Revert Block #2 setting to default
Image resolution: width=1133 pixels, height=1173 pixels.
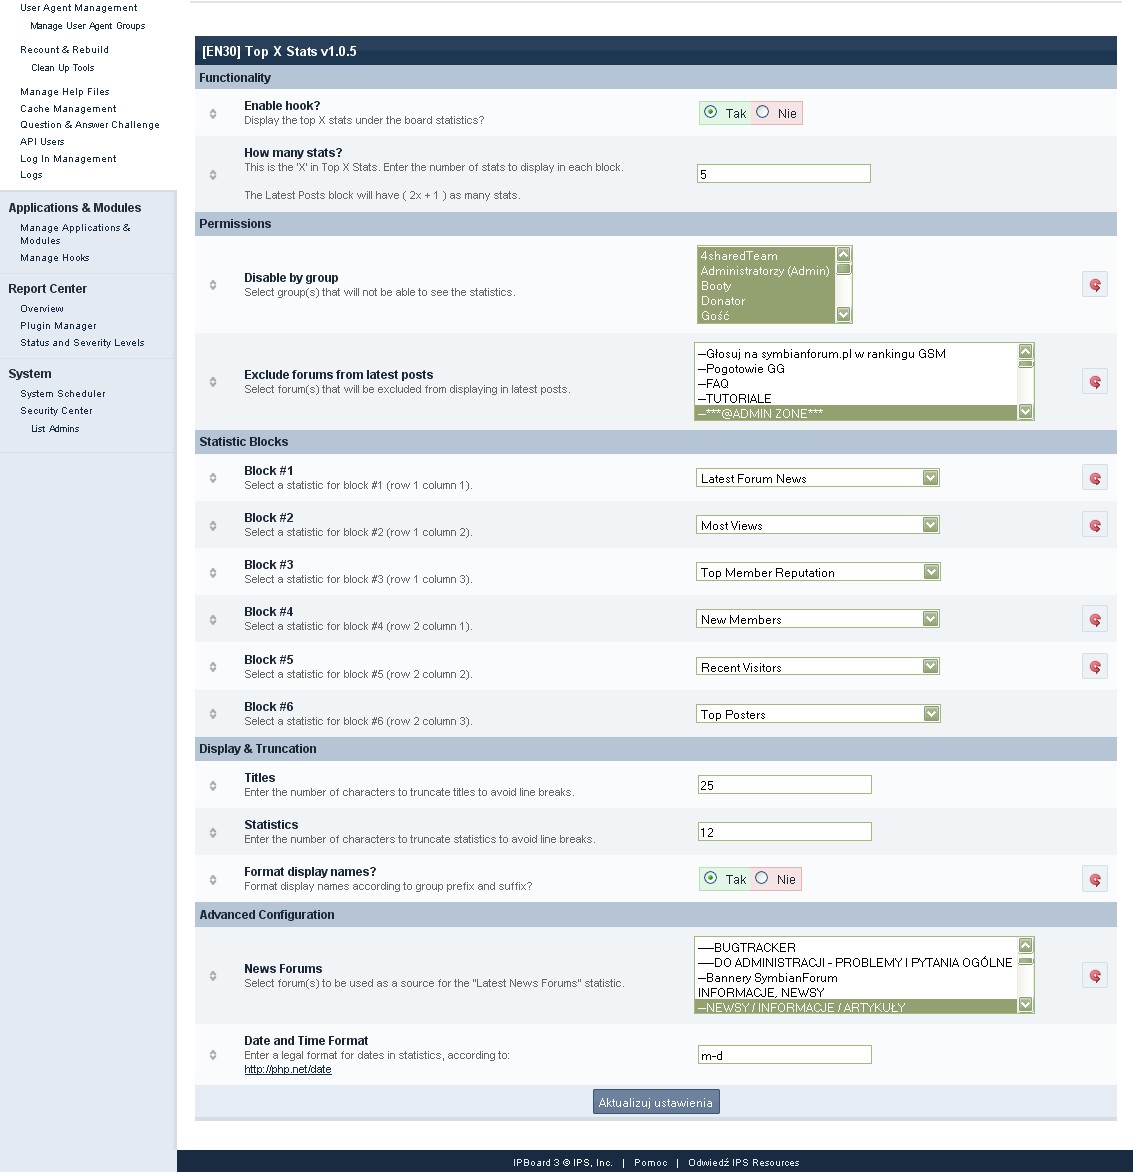[x=1094, y=525]
